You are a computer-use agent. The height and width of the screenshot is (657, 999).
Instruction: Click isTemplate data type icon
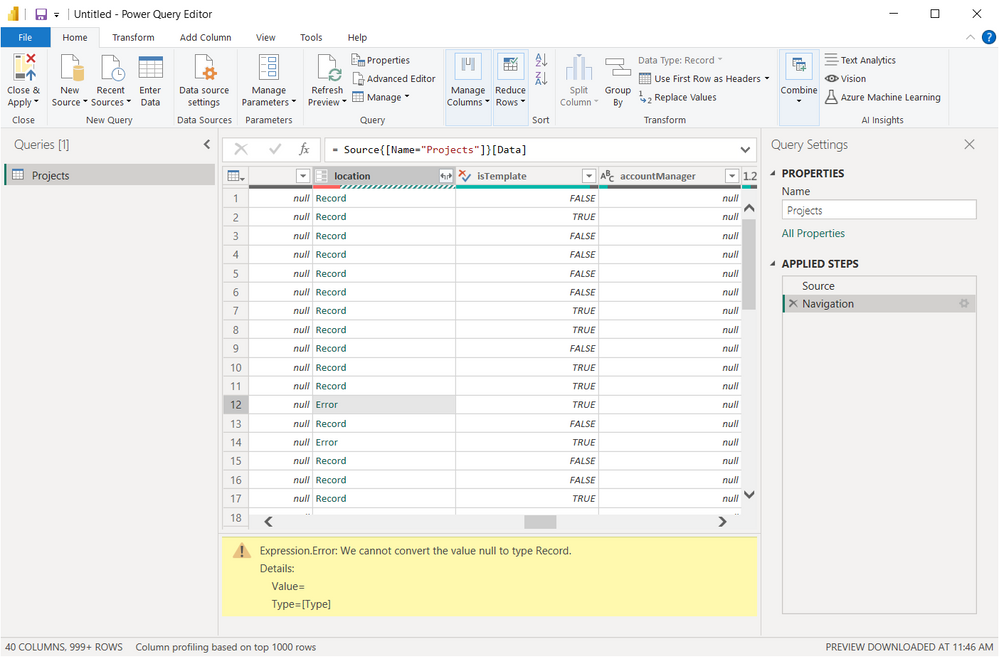pyautogui.click(x=465, y=176)
